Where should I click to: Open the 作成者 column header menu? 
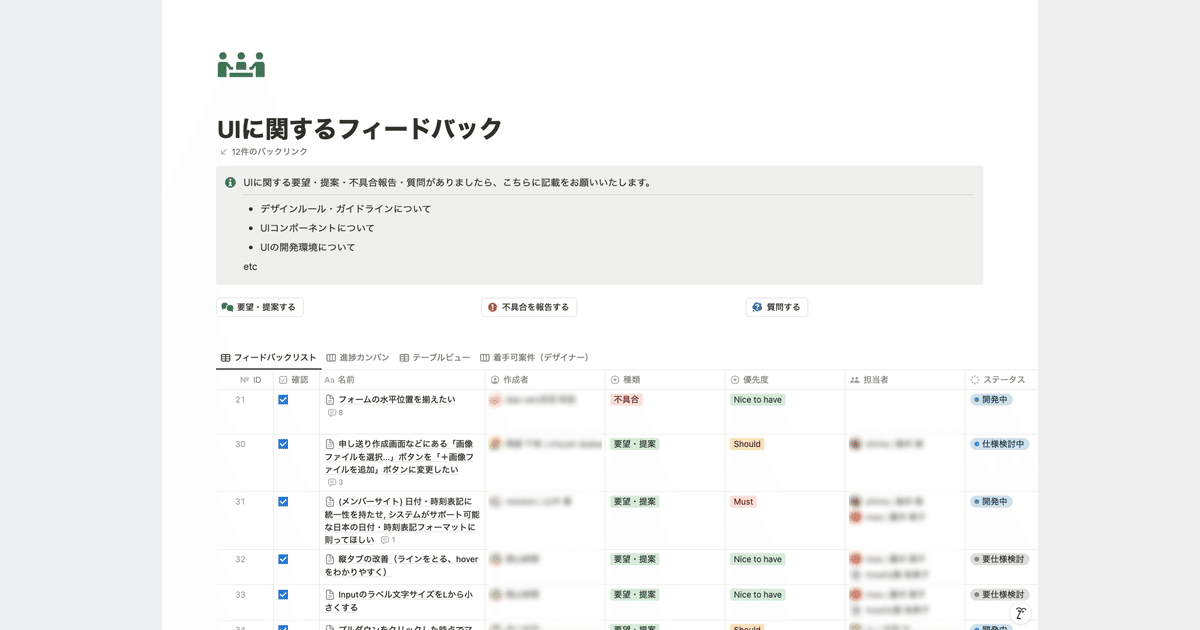[x=545, y=380]
